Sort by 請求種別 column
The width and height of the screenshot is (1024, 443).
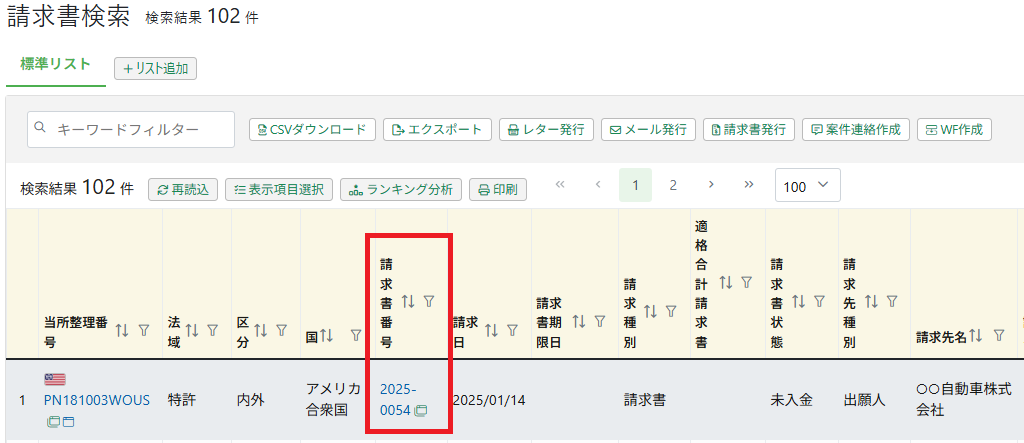pyautogui.click(x=650, y=312)
